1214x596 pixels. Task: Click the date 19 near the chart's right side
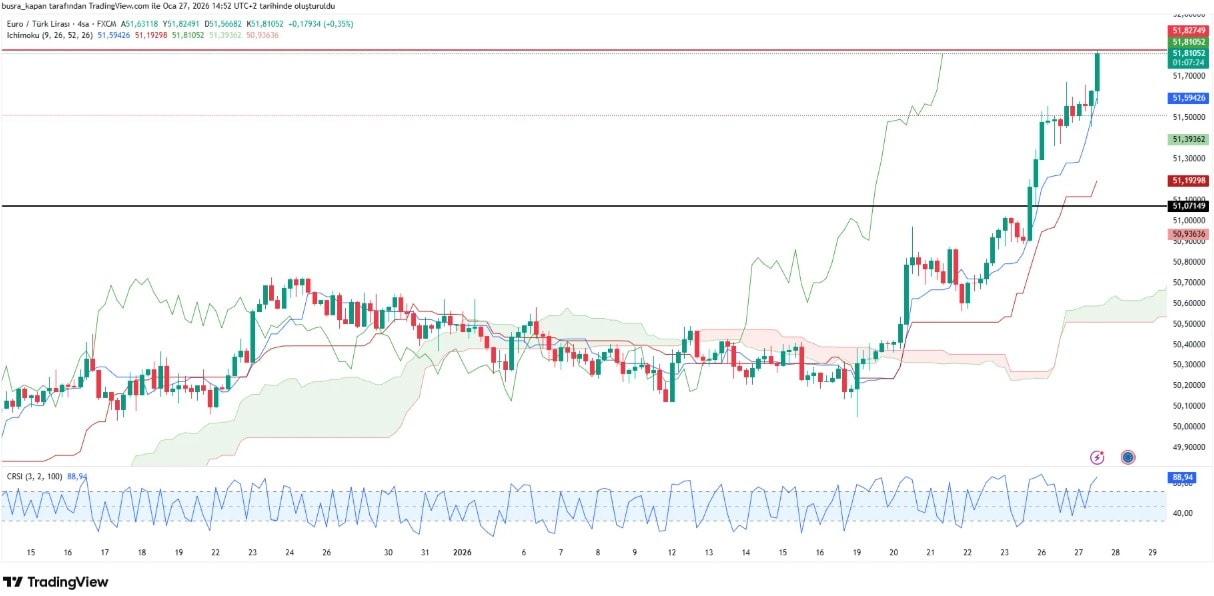(857, 552)
